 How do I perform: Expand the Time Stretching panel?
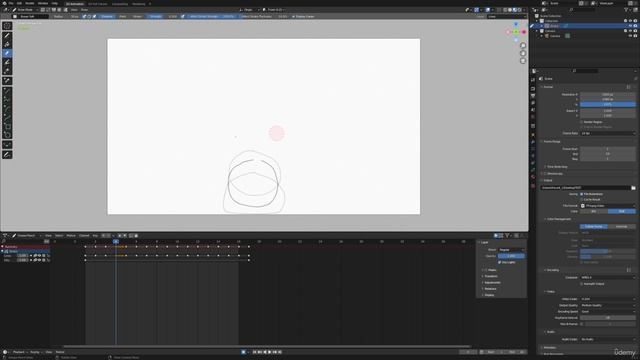pos(557,167)
